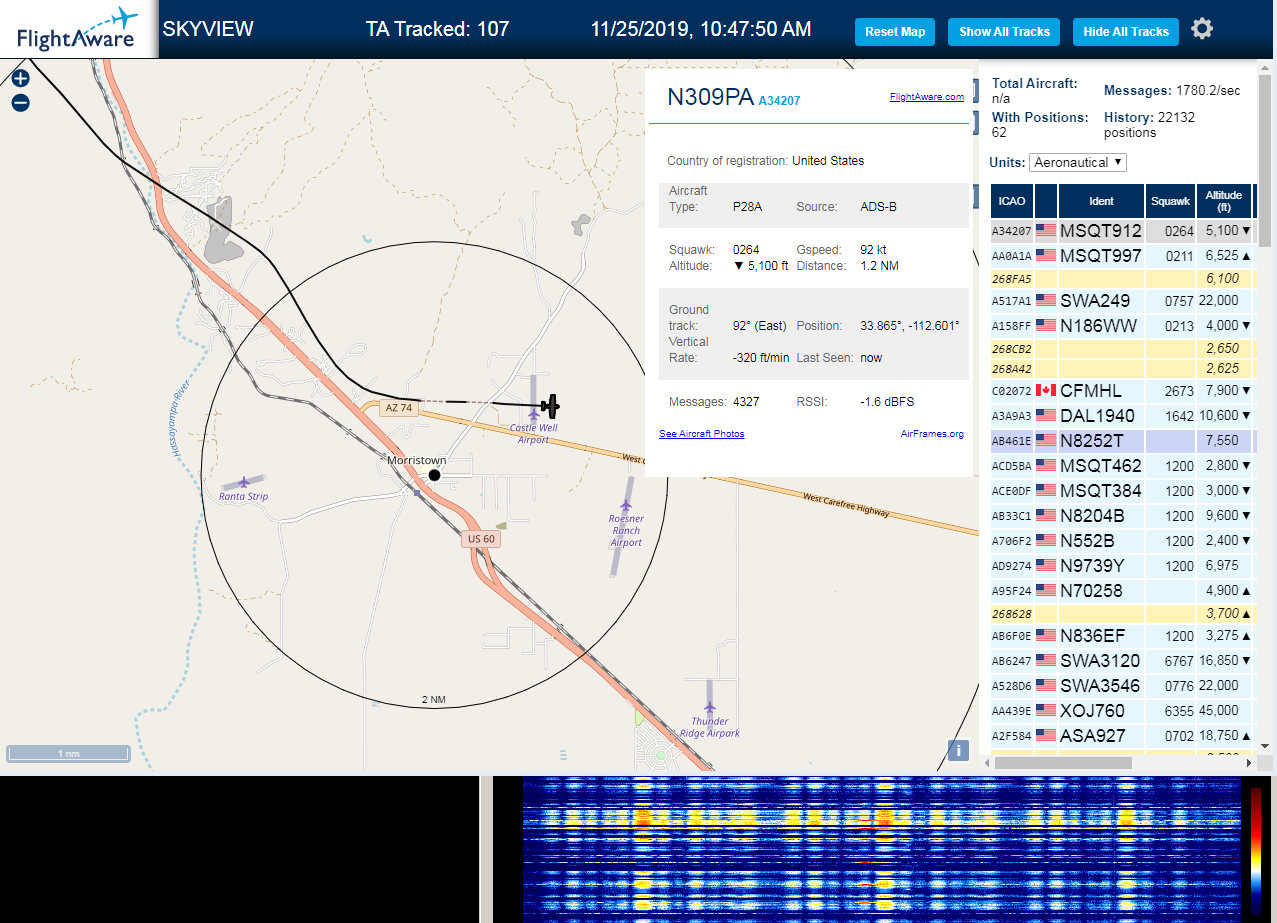The height and width of the screenshot is (923, 1277).
Task: Click the black receiver site dot near Morristown
Action: pos(434,475)
